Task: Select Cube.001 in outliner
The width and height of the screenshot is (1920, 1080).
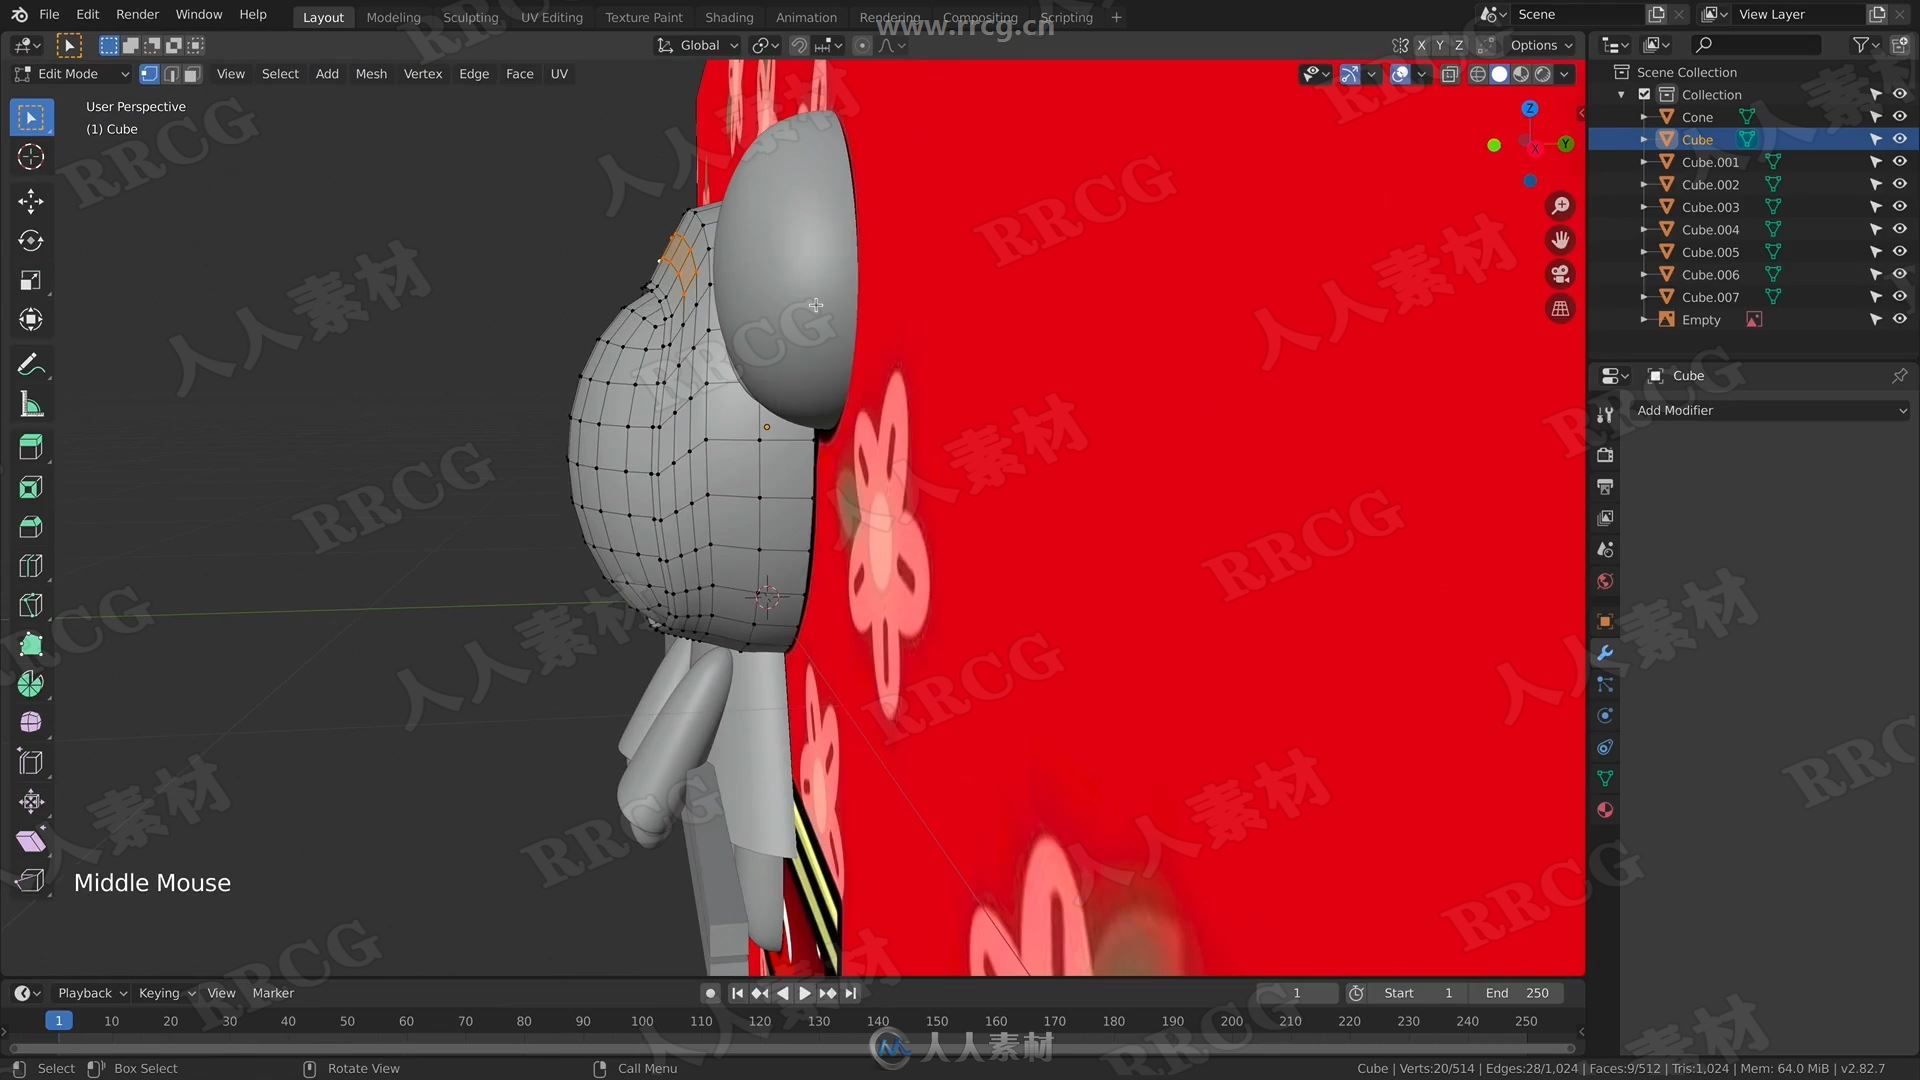Action: [x=1709, y=161]
